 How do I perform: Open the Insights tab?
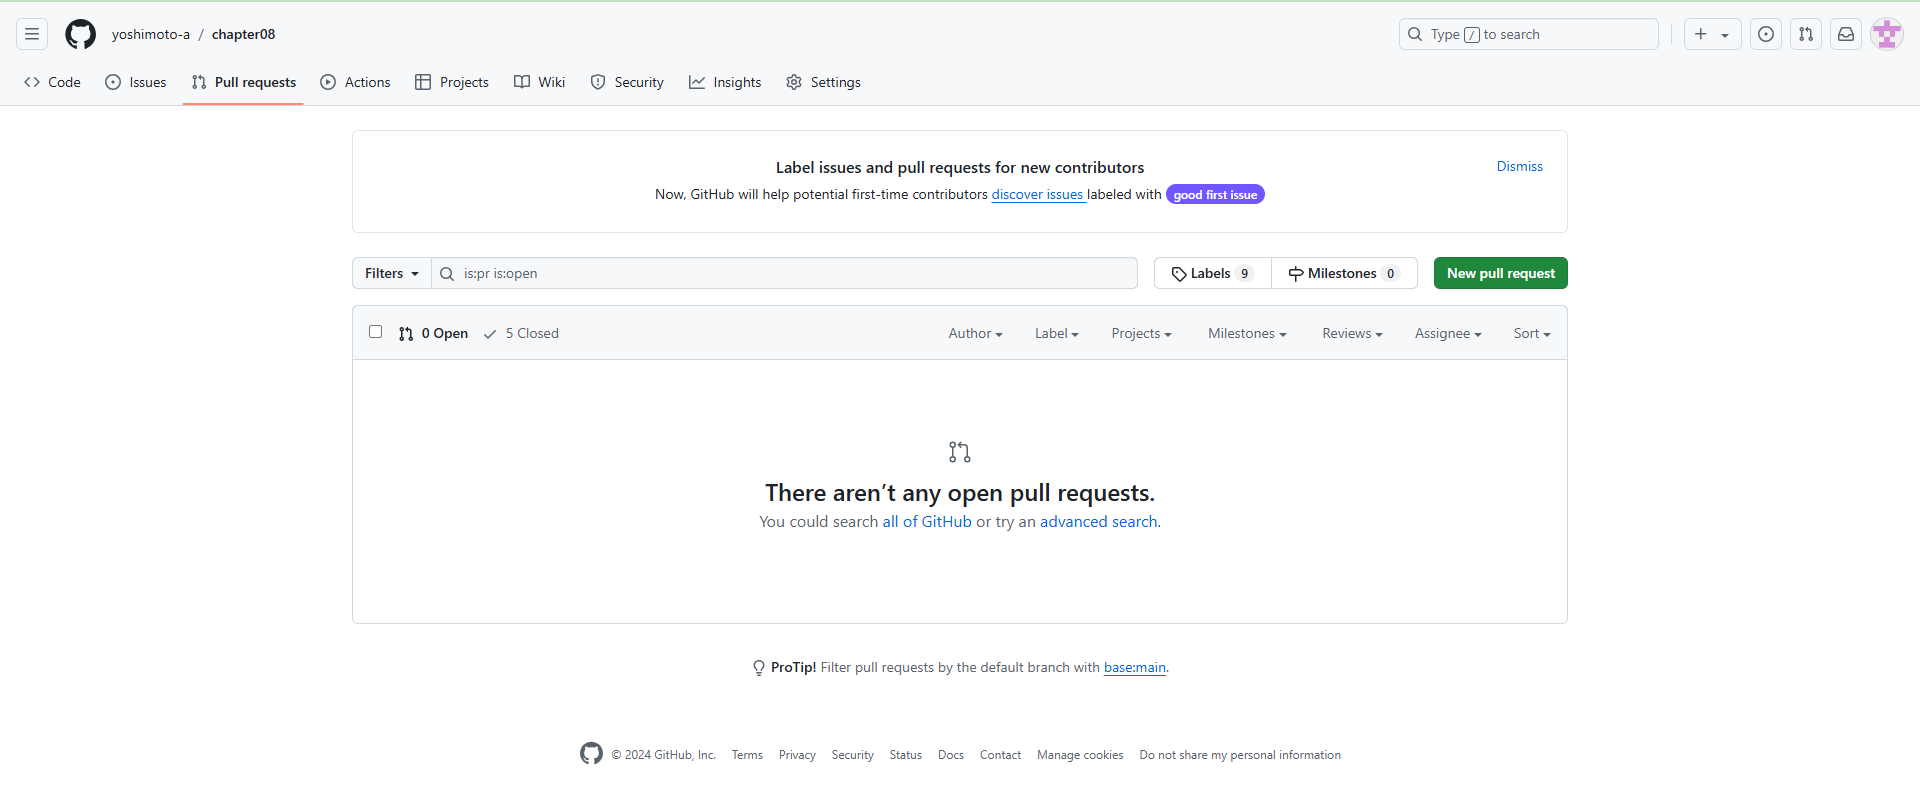725,82
